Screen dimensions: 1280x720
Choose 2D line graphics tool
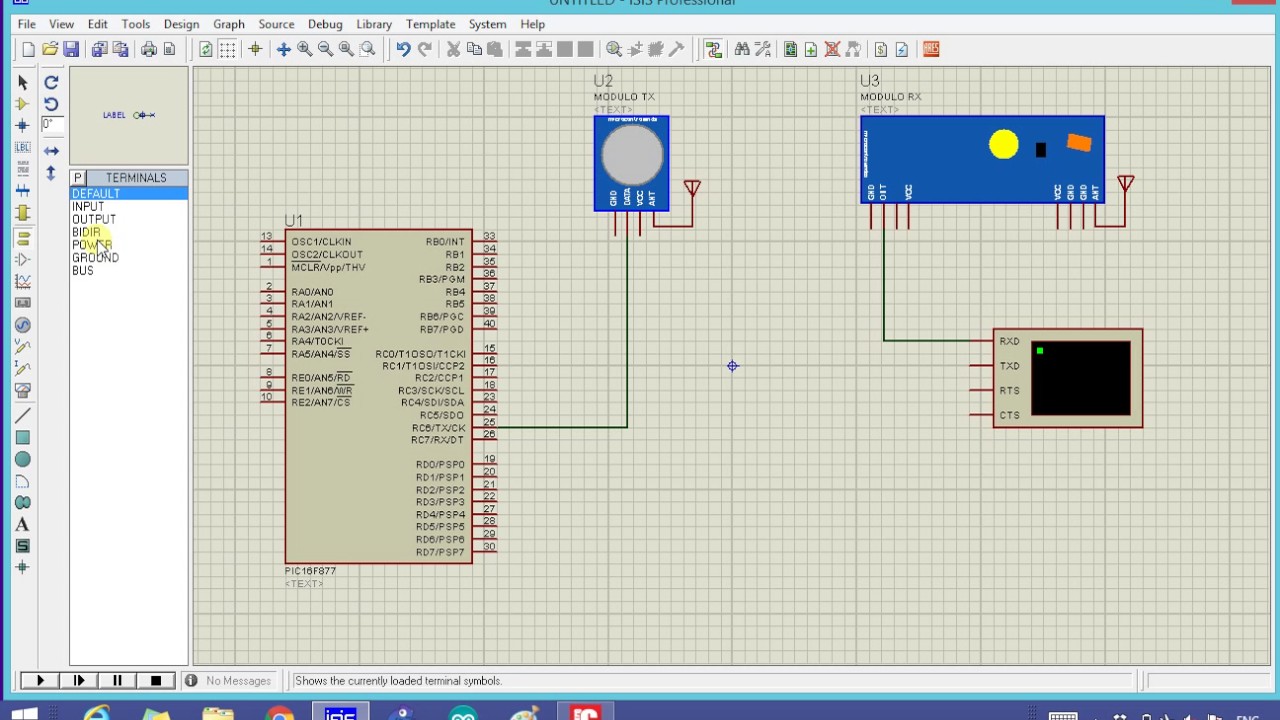22,415
